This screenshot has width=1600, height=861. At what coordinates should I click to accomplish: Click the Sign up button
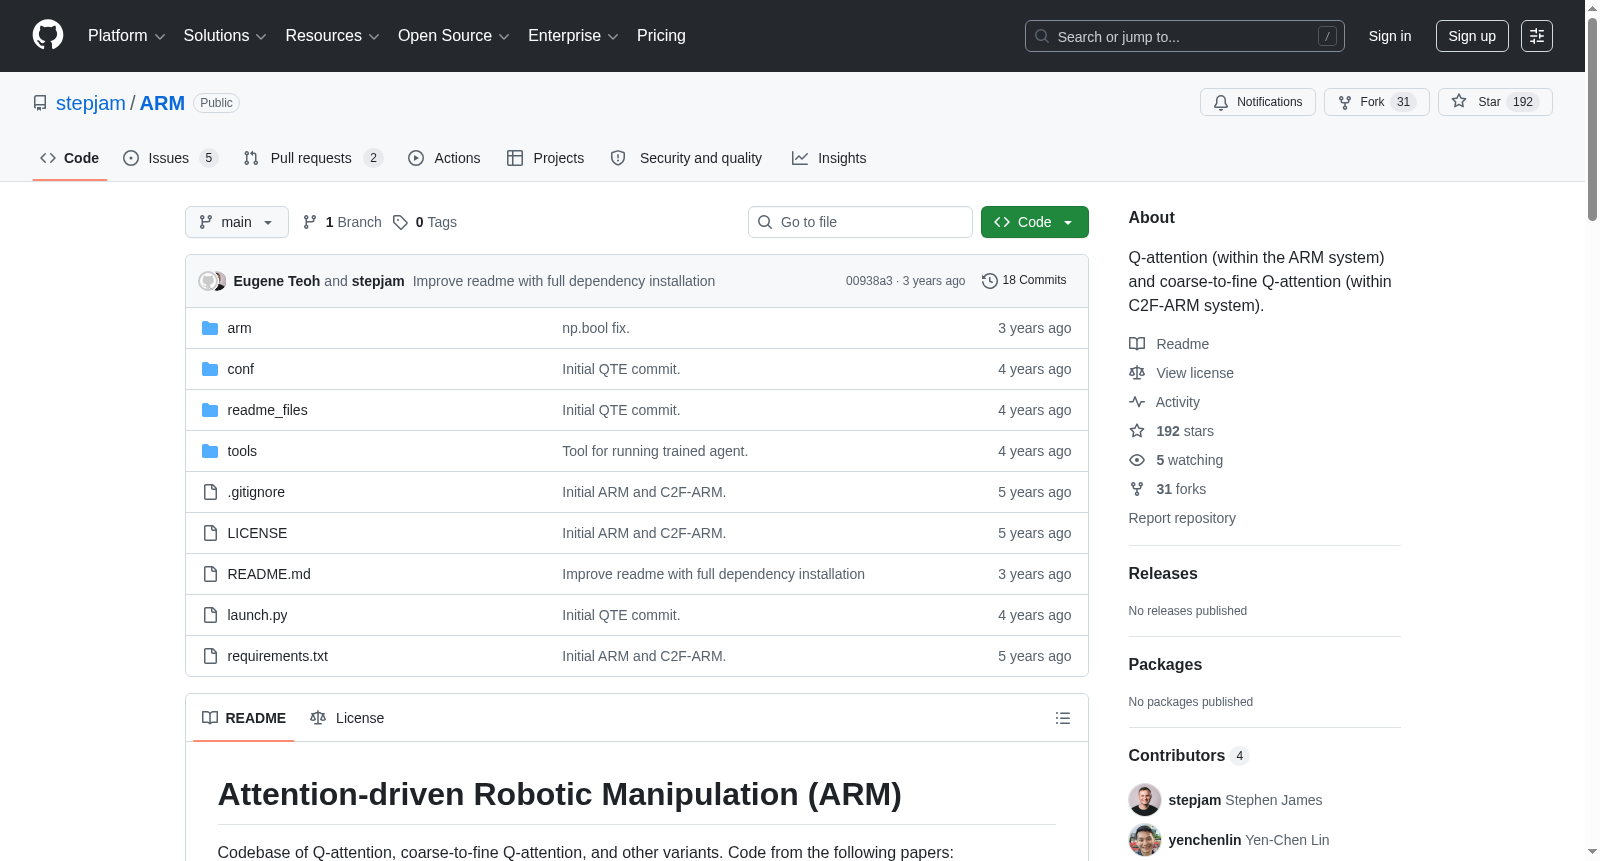click(x=1472, y=36)
